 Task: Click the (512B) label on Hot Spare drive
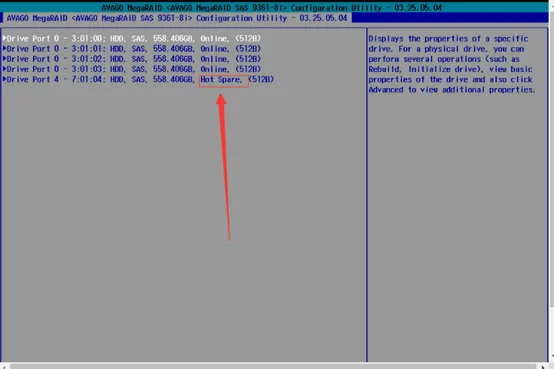pyautogui.click(x=261, y=79)
